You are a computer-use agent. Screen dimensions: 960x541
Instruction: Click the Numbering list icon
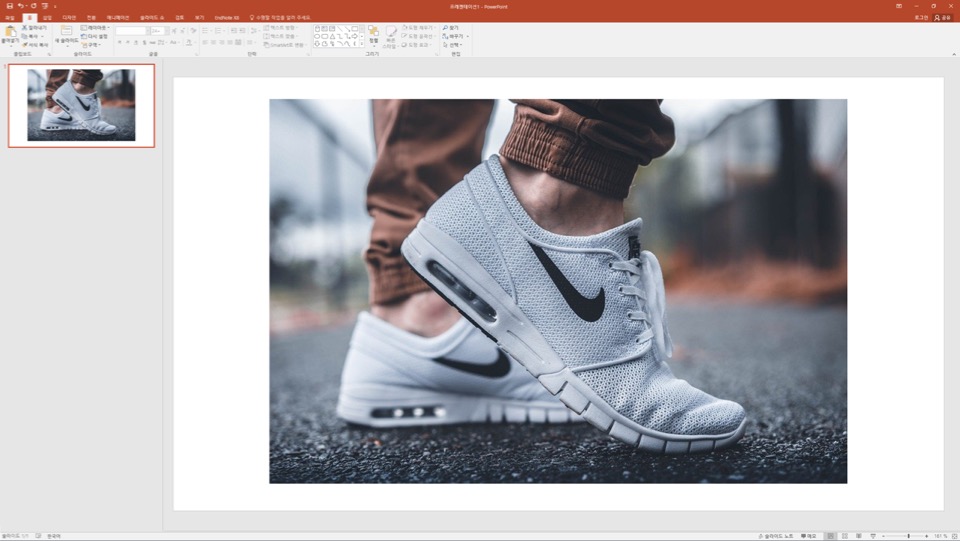pos(218,31)
